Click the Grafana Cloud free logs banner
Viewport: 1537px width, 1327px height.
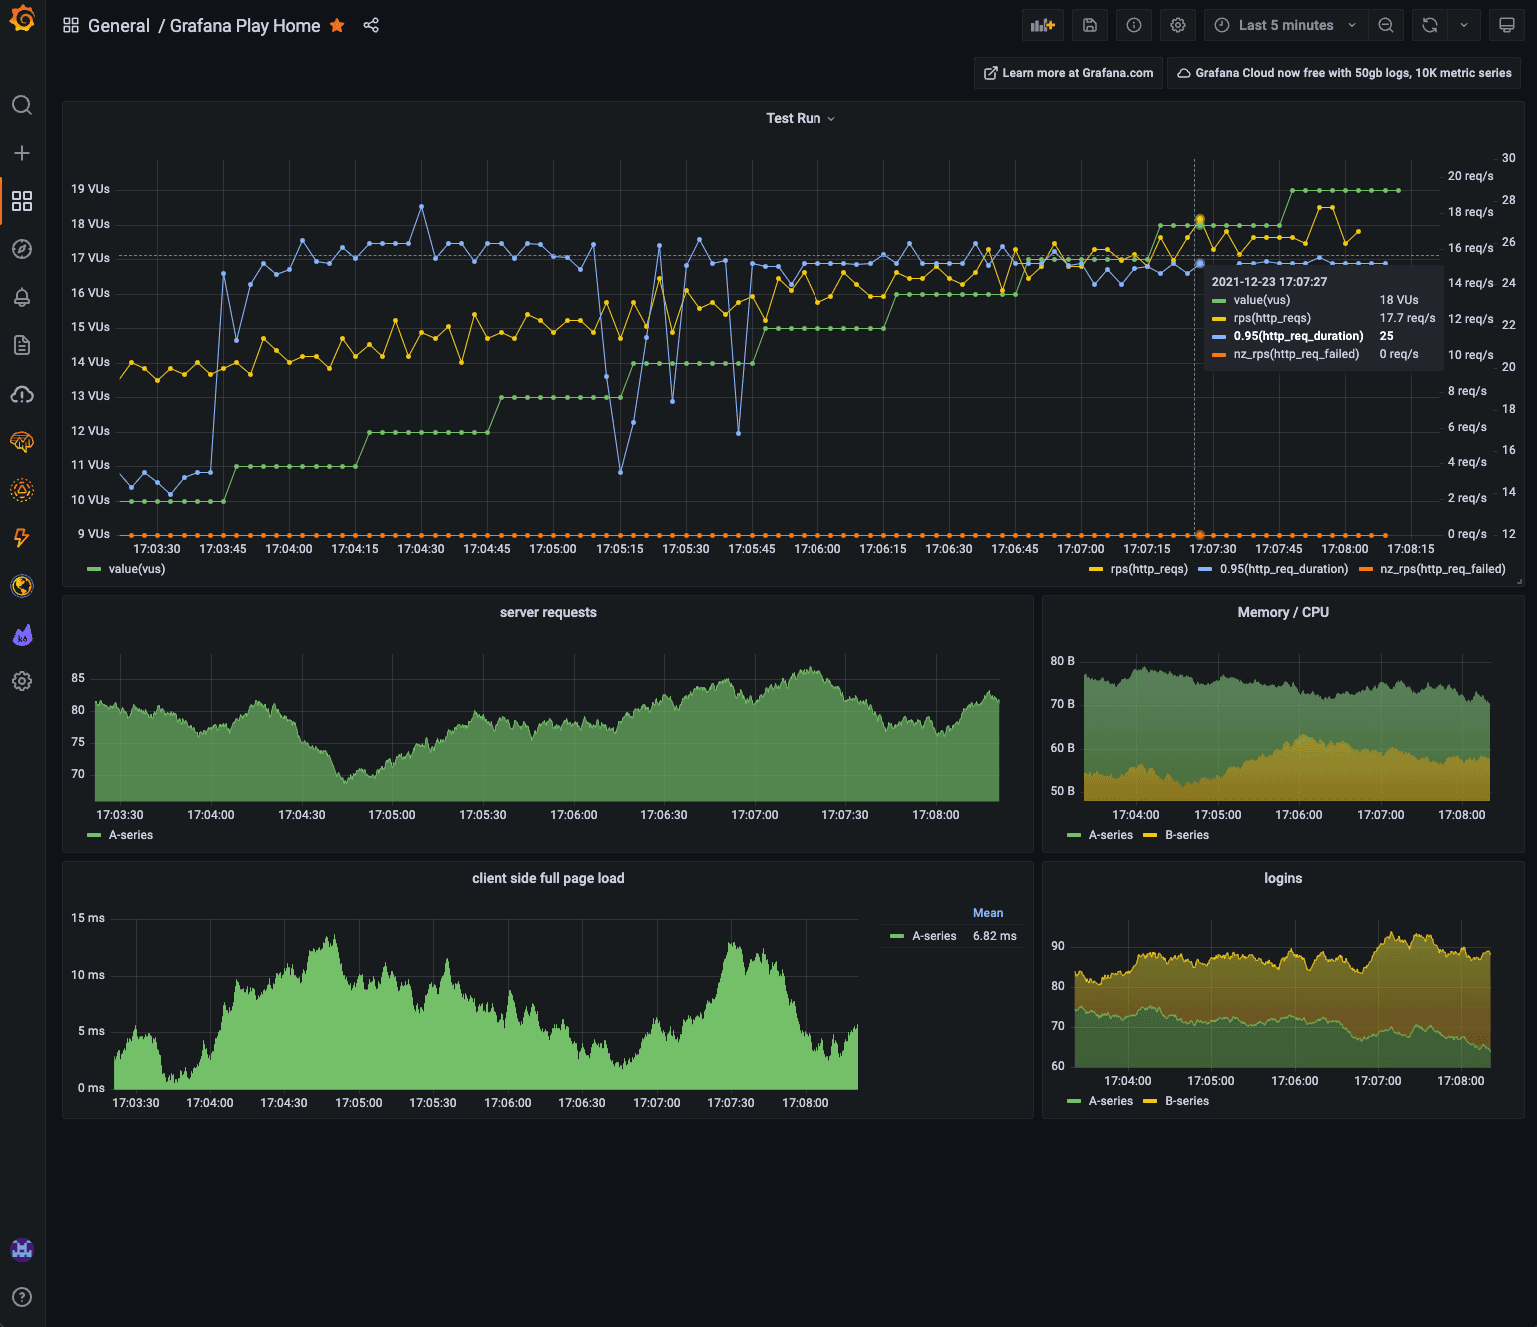(x=1344, y=72)
